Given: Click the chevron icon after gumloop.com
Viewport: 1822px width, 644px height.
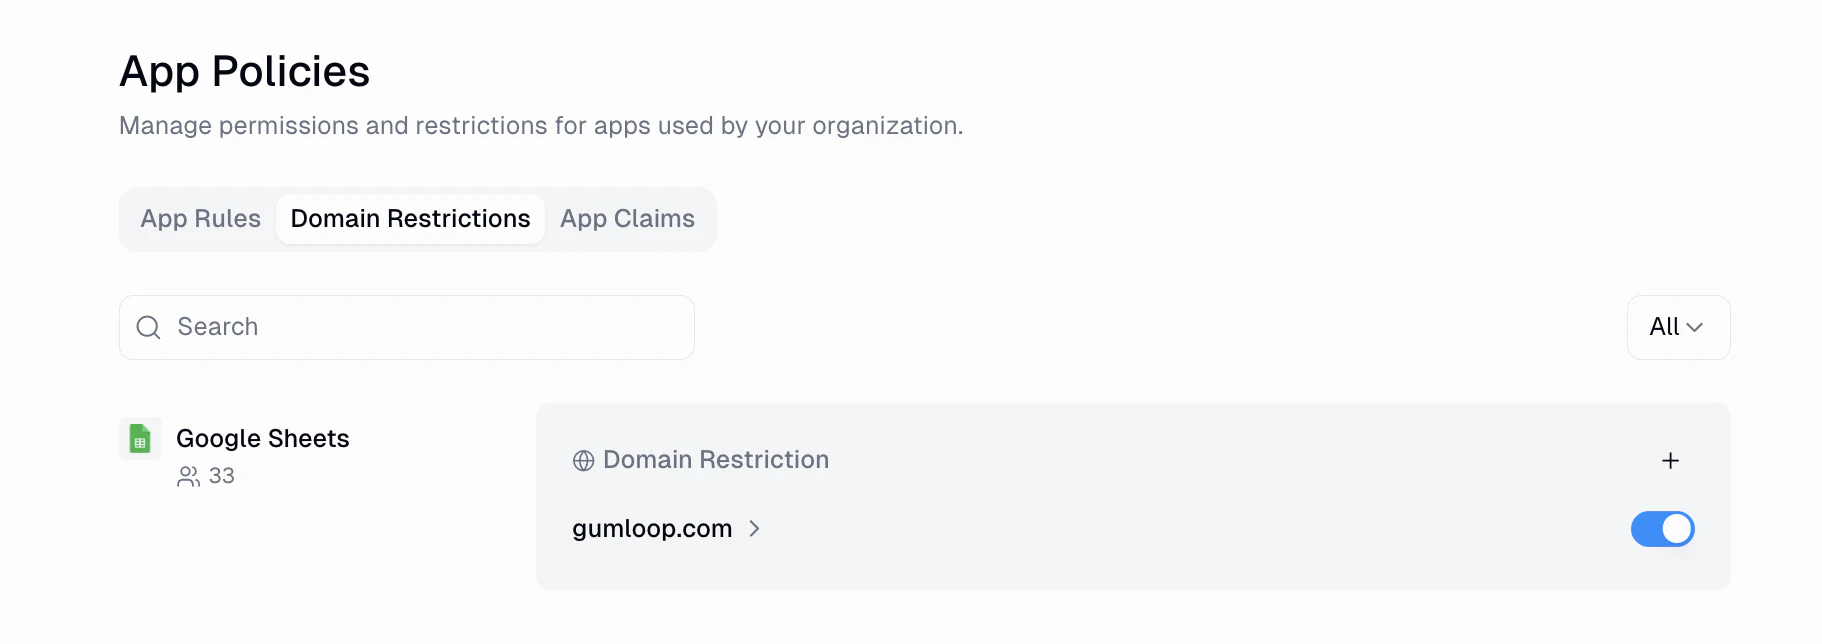Looking at the screenshot, I should (755, 529).
